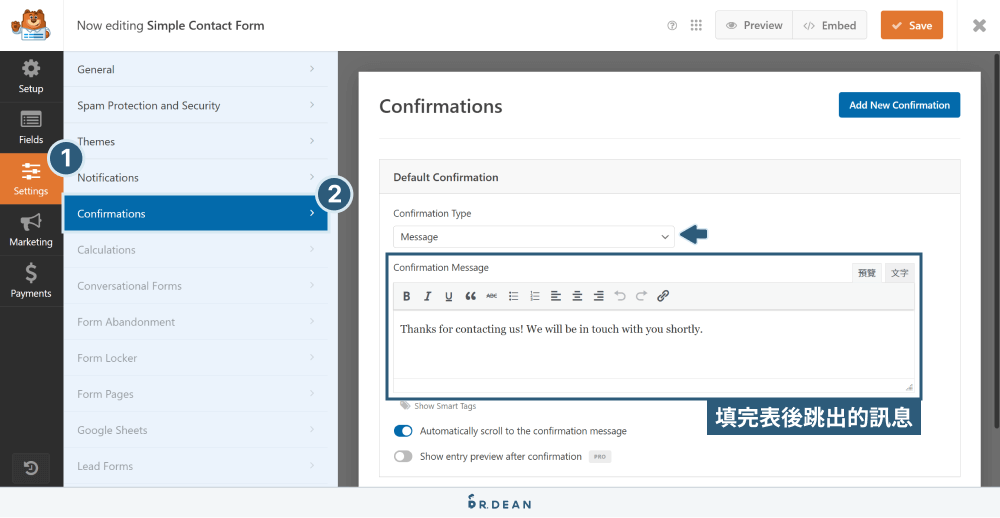
Task: Open the Payments dollar panel
Action: click(31, 281)
